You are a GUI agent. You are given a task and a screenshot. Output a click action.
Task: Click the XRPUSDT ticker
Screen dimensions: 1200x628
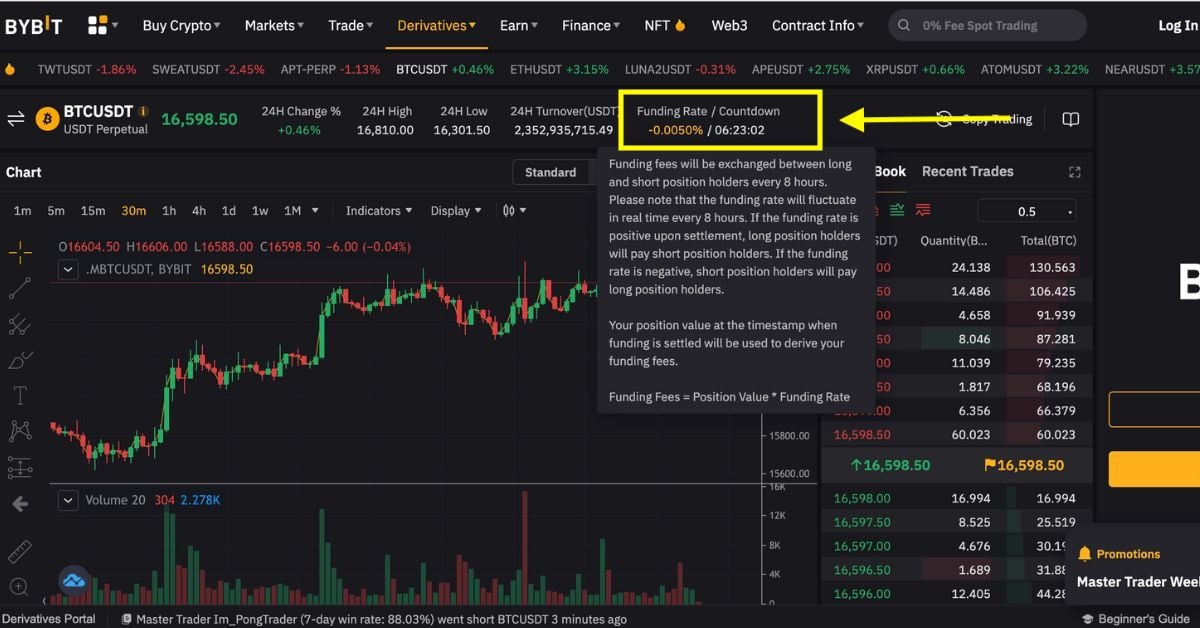(915, 69)
